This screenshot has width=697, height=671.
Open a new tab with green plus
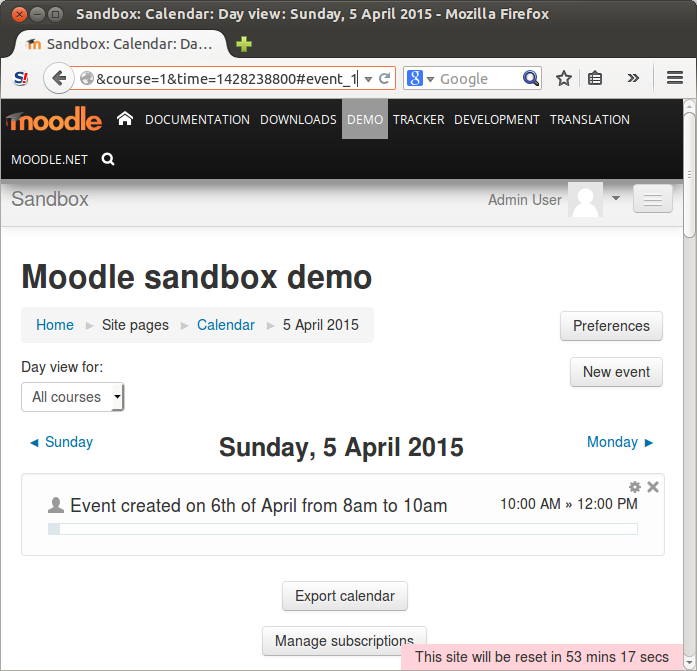[244, 44]
